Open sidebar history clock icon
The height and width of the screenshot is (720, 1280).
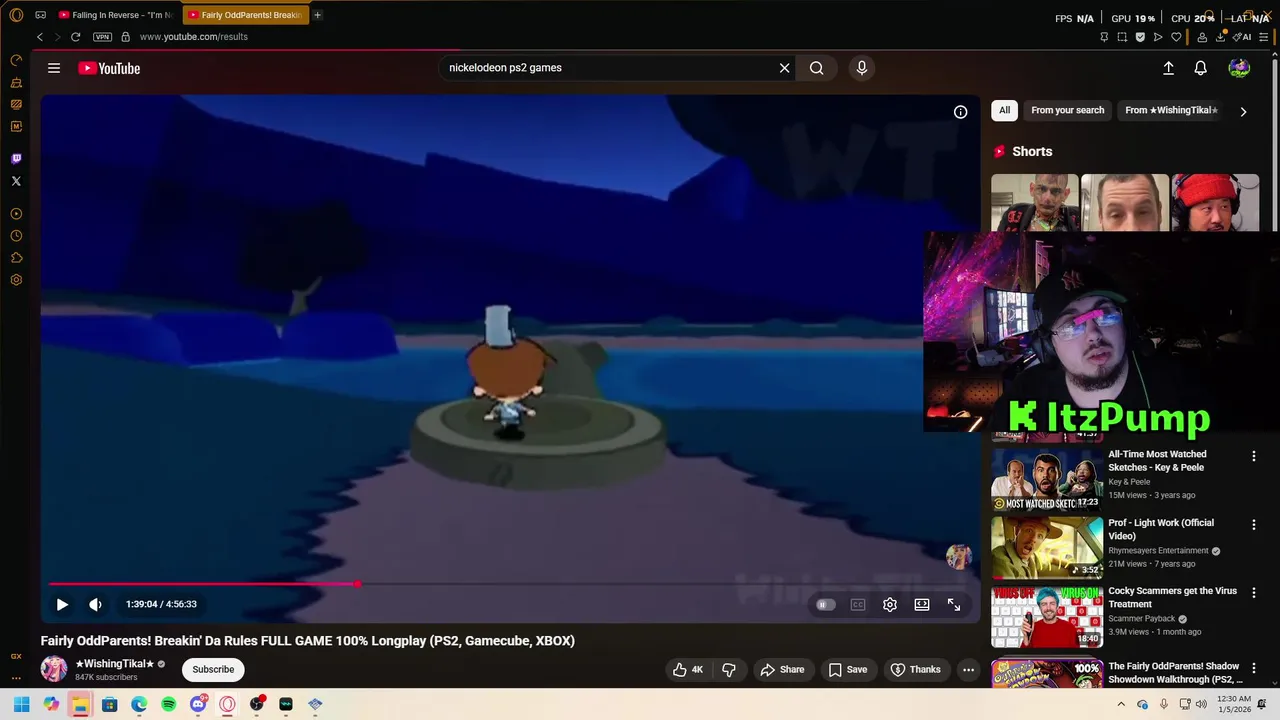tap(16, 236)
